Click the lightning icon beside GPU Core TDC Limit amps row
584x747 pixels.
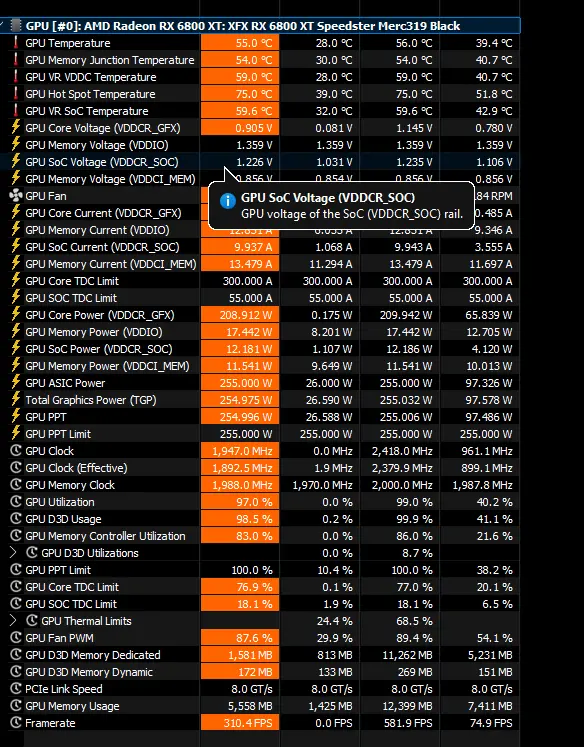(16, 281)
